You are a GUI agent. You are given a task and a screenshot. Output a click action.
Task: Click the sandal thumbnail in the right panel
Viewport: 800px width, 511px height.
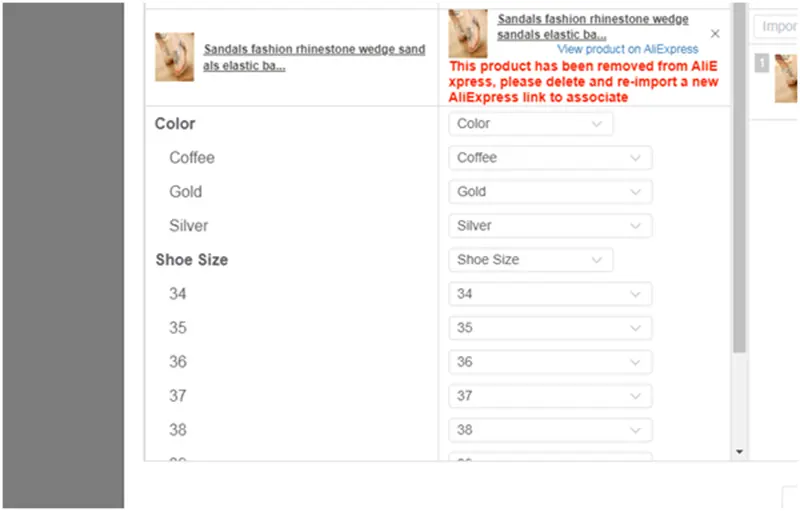[x=786, y=79]
